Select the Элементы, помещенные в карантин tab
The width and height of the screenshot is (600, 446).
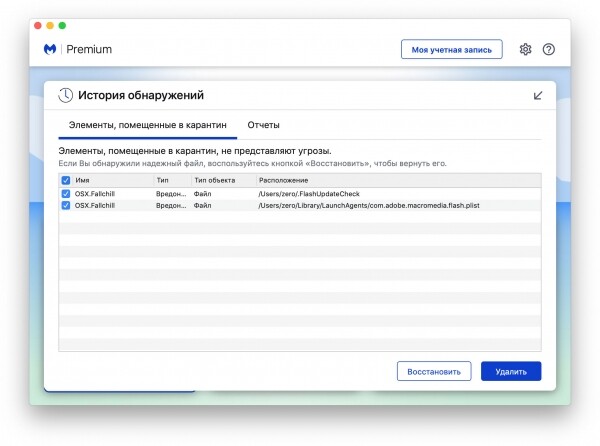(147, 125)
